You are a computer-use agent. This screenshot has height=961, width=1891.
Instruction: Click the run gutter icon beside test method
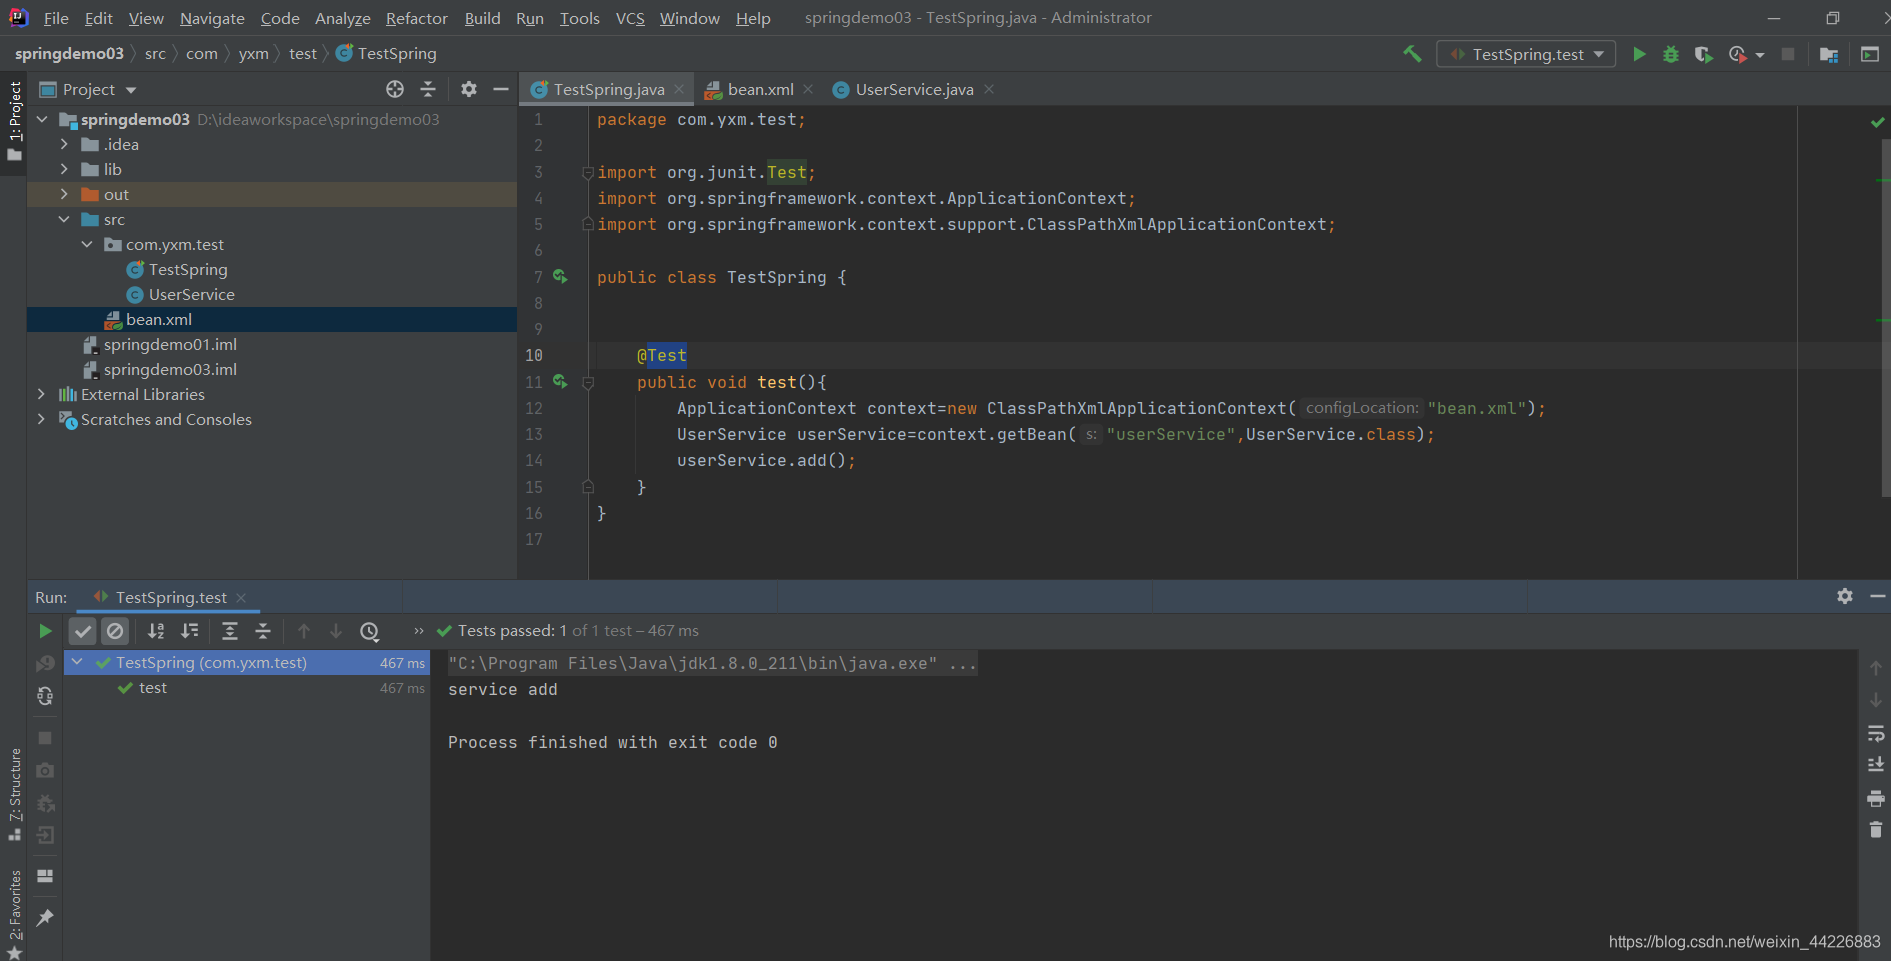pos(561,382)
